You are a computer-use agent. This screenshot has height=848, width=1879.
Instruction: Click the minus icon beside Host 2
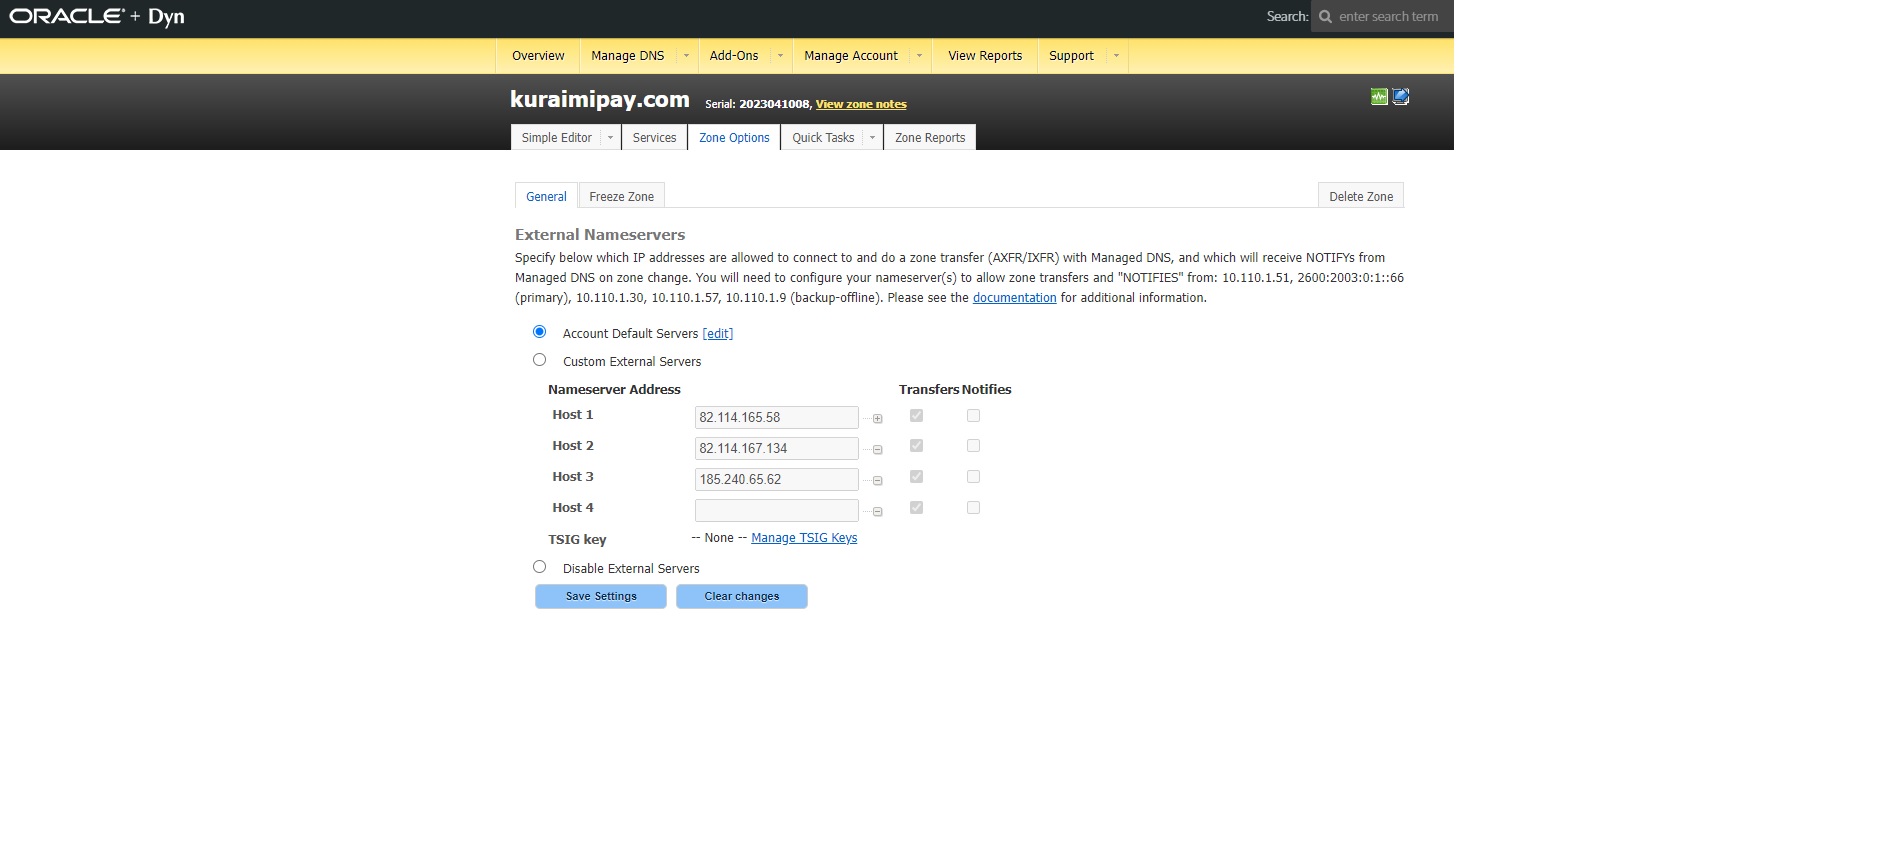click(x=877, y=450)
